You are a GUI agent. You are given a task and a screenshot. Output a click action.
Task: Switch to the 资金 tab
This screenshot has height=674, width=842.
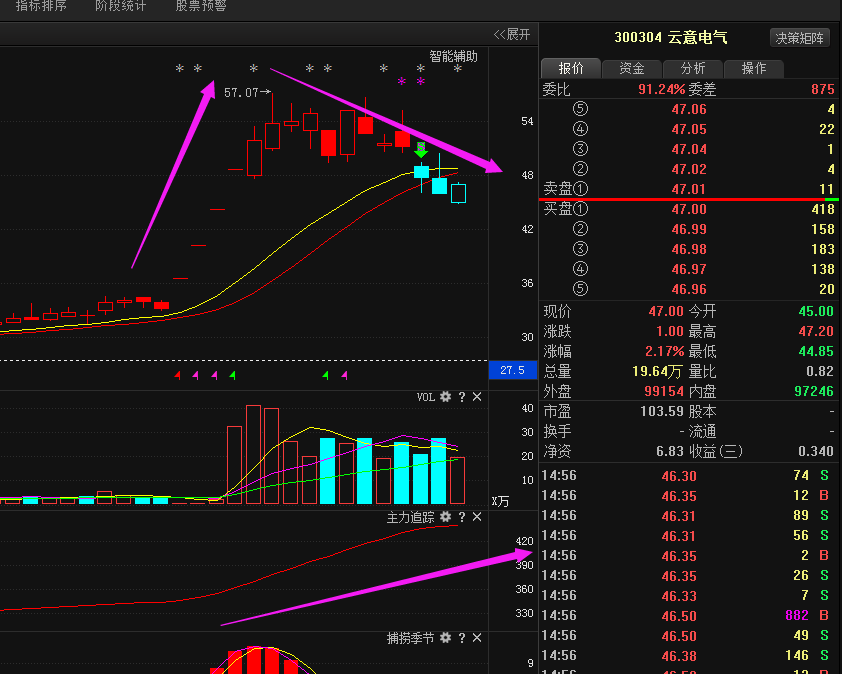pyautogui.click(x=631, y=68)
